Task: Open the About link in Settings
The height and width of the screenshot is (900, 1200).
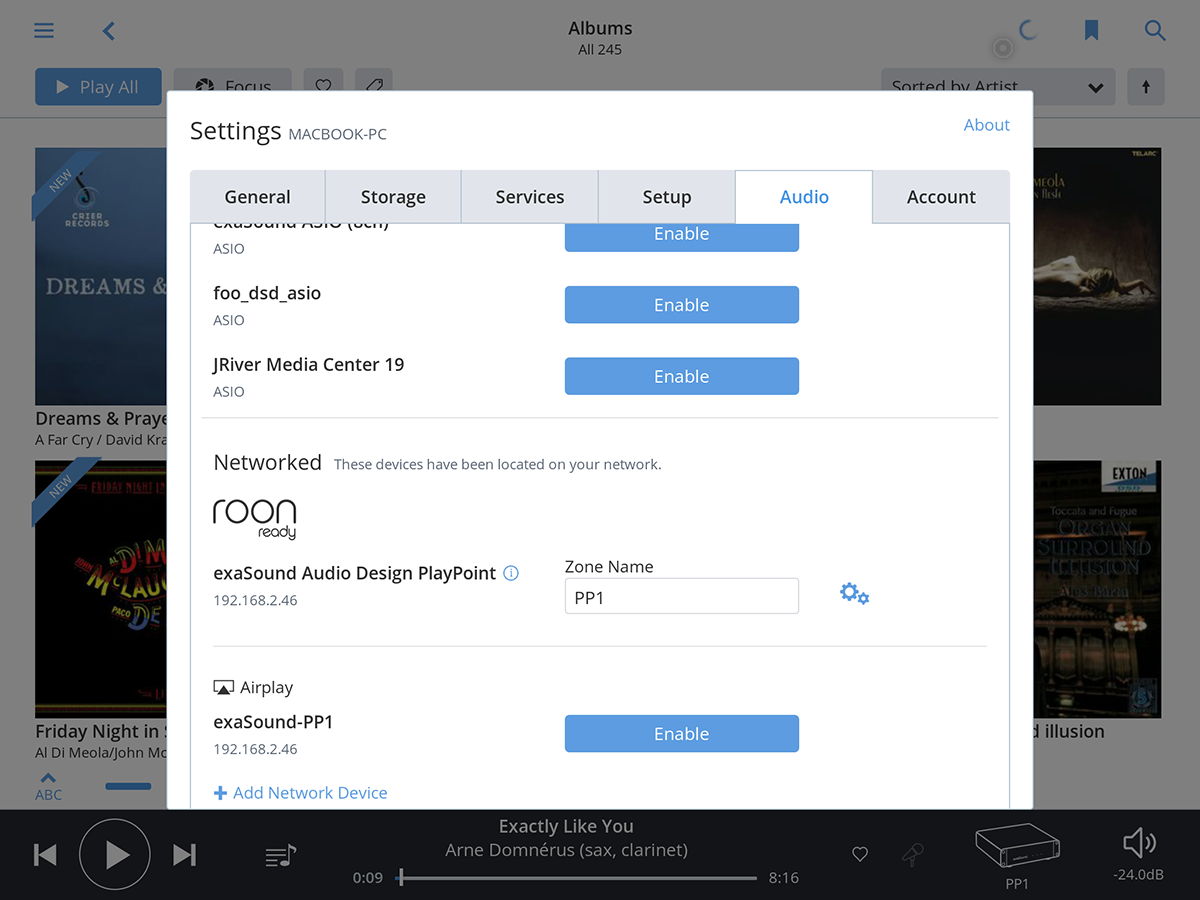Action: pos(987,125)
